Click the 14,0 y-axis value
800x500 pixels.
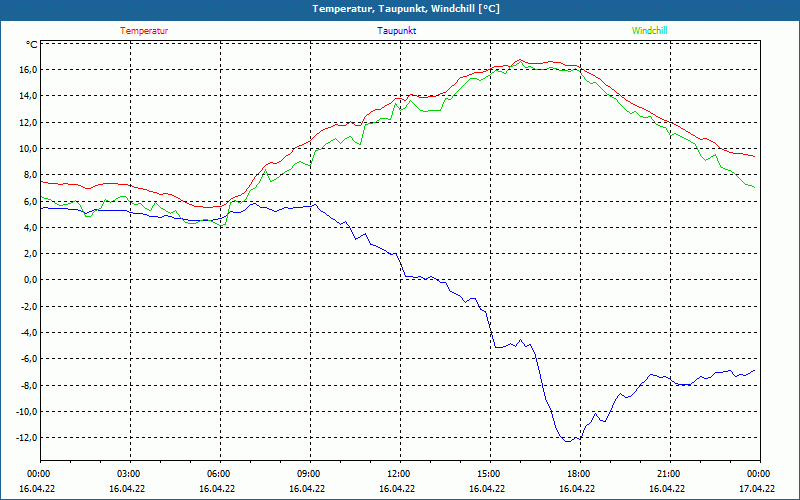pyautogui.click(x=28, y=96)
